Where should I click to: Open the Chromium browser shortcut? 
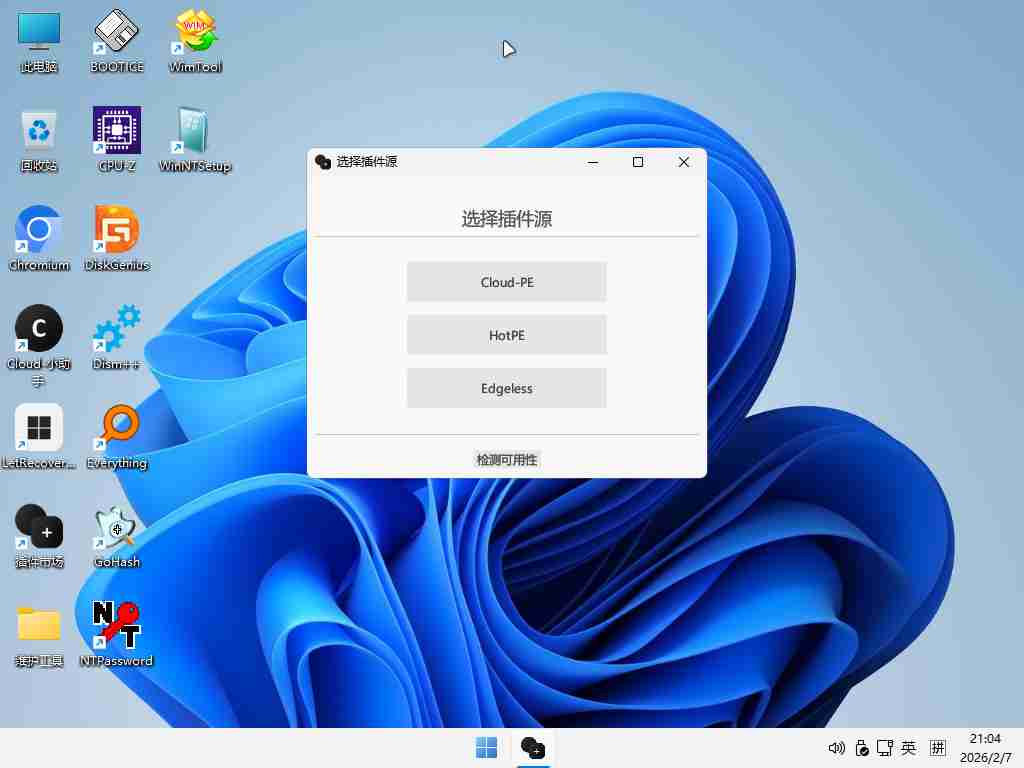(39, 231)
